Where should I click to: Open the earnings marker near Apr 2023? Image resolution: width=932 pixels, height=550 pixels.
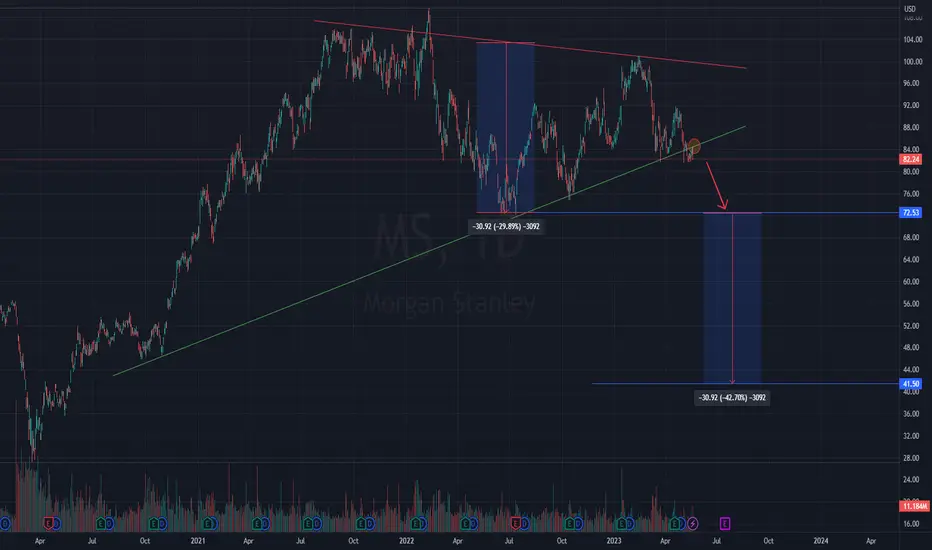pos(674,523)
